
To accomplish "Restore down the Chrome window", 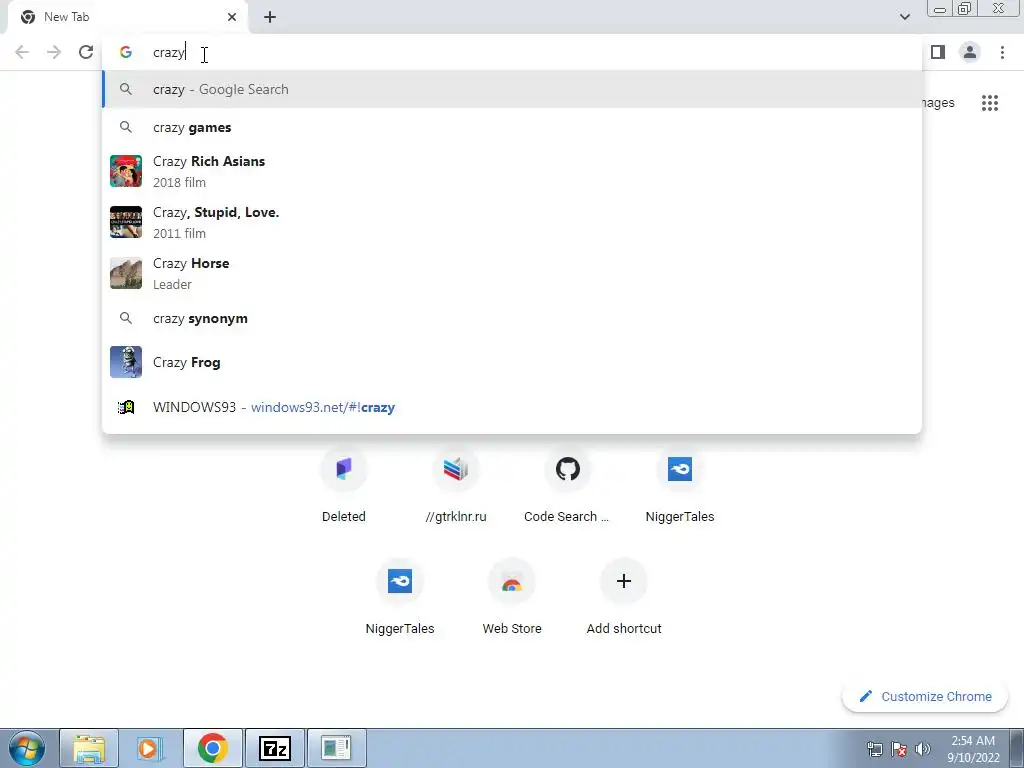I will [x=965, y=9].
